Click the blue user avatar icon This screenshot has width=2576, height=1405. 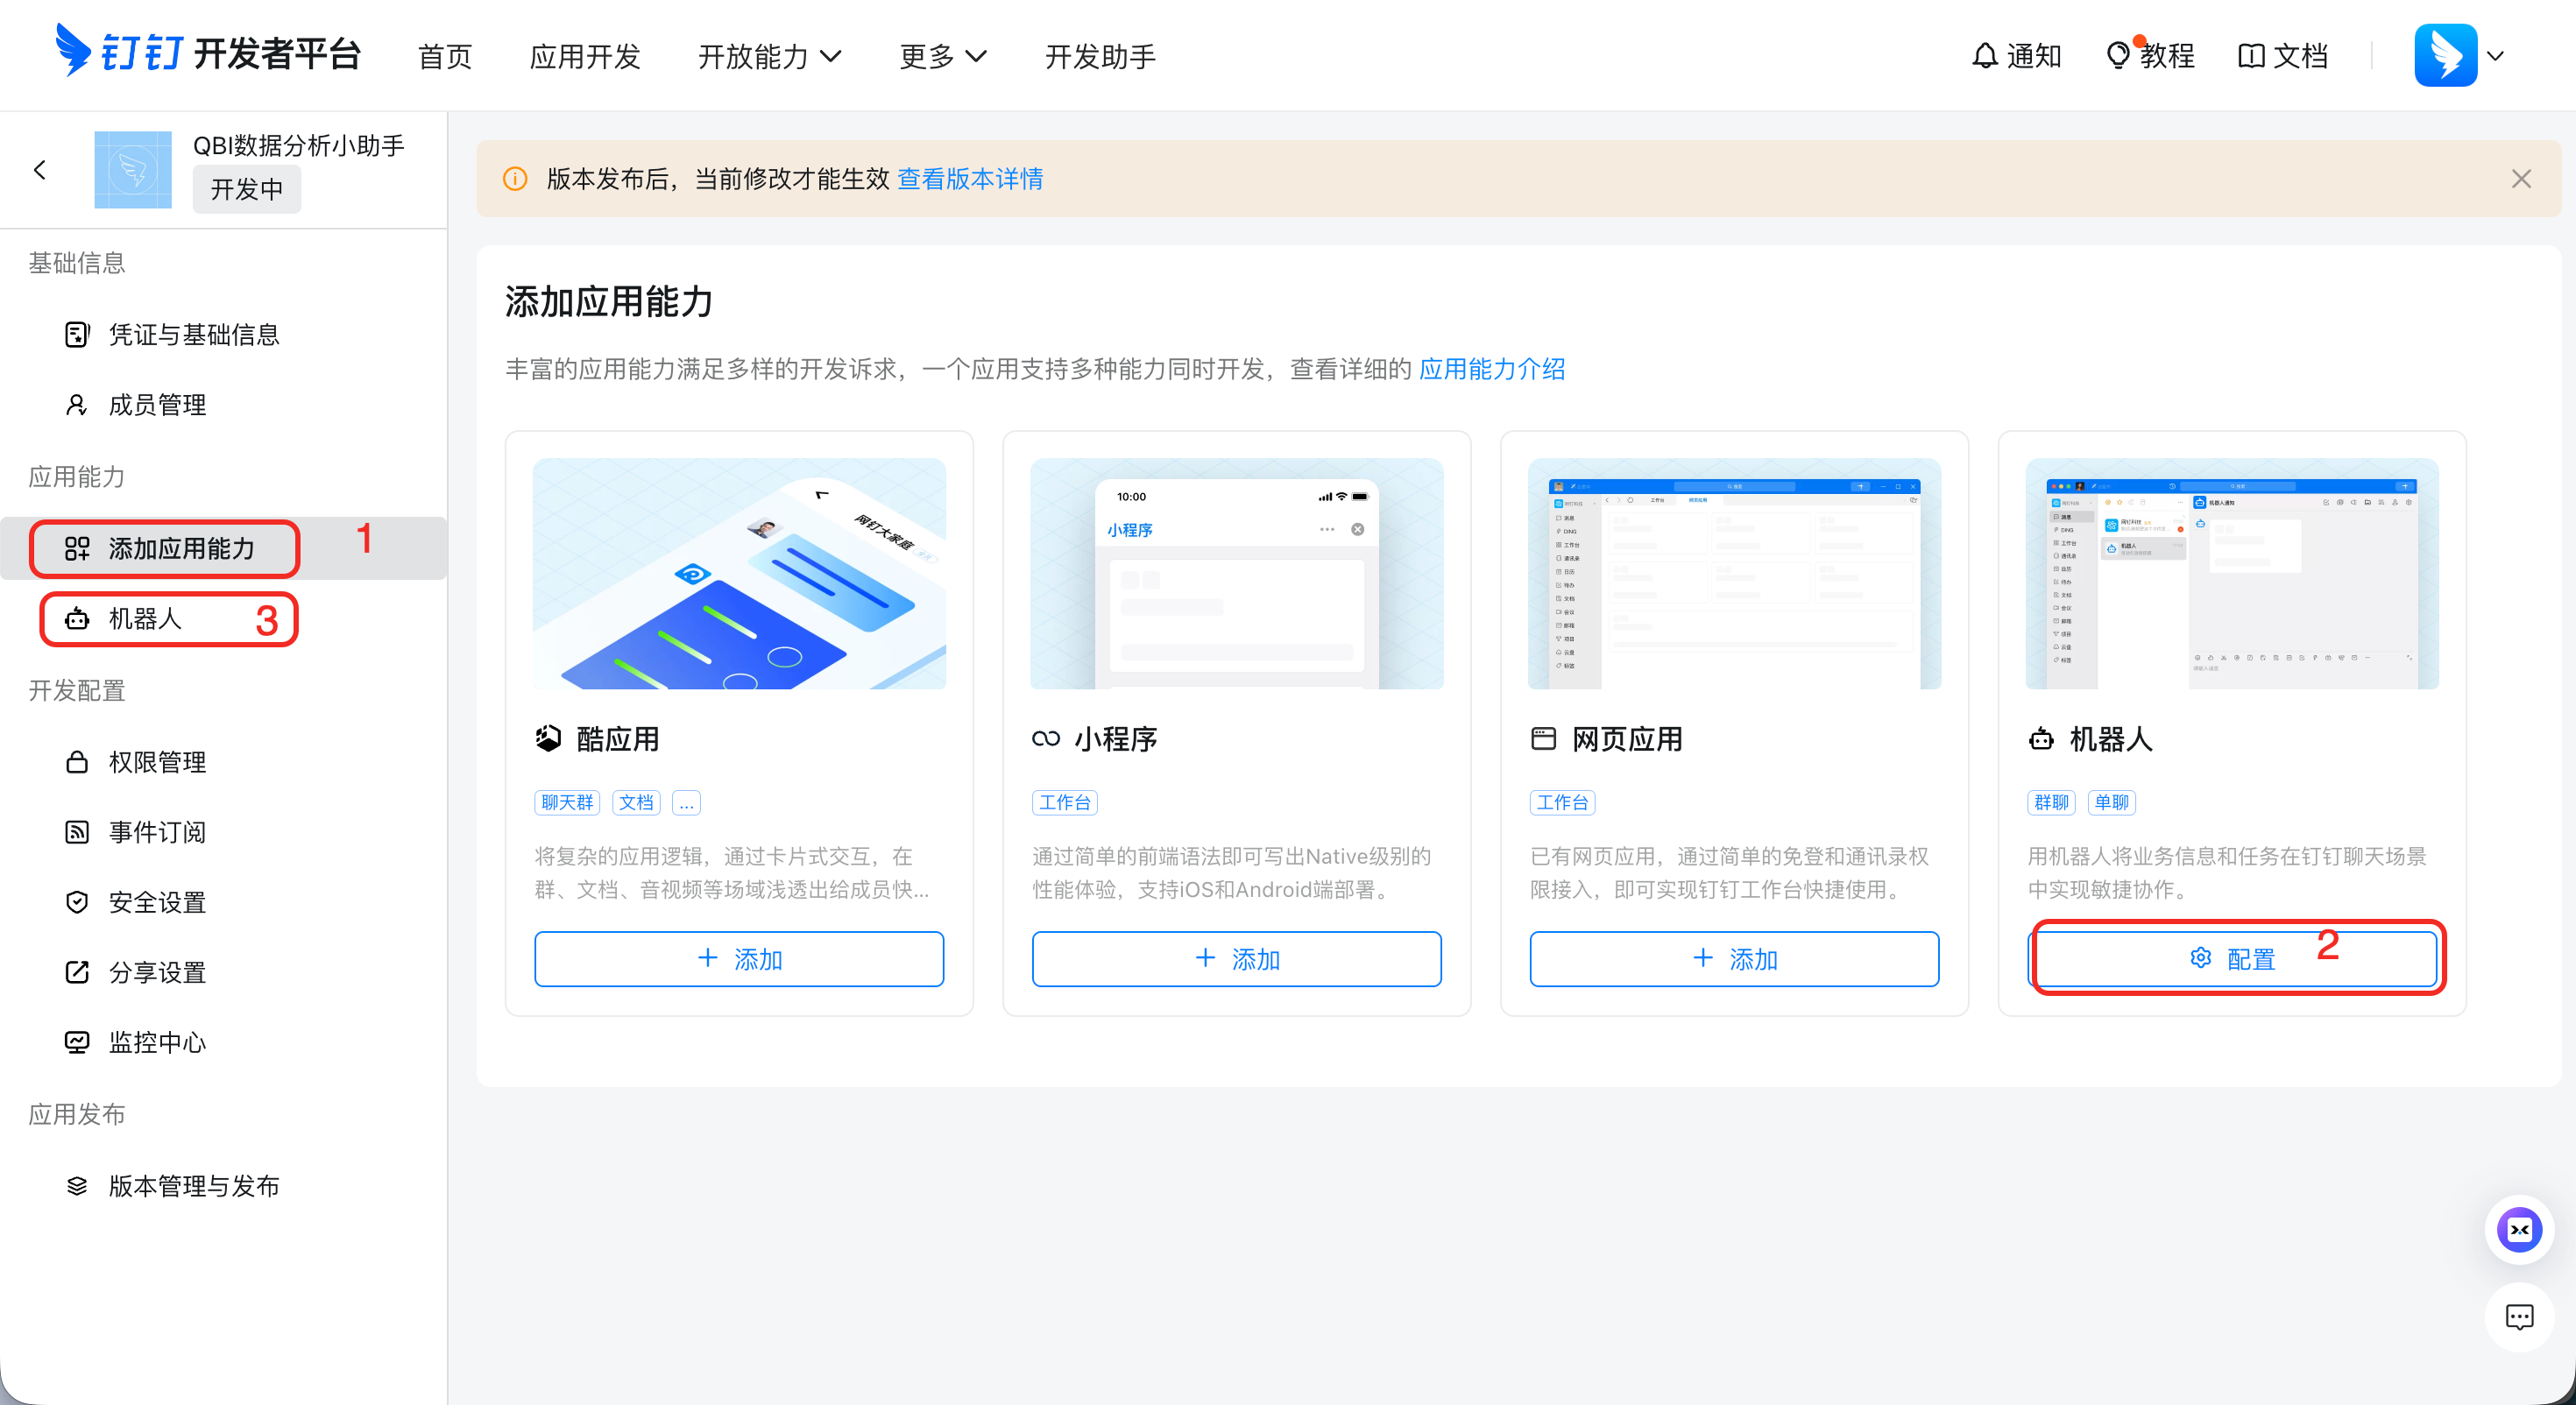click(x=2445, y=55)
